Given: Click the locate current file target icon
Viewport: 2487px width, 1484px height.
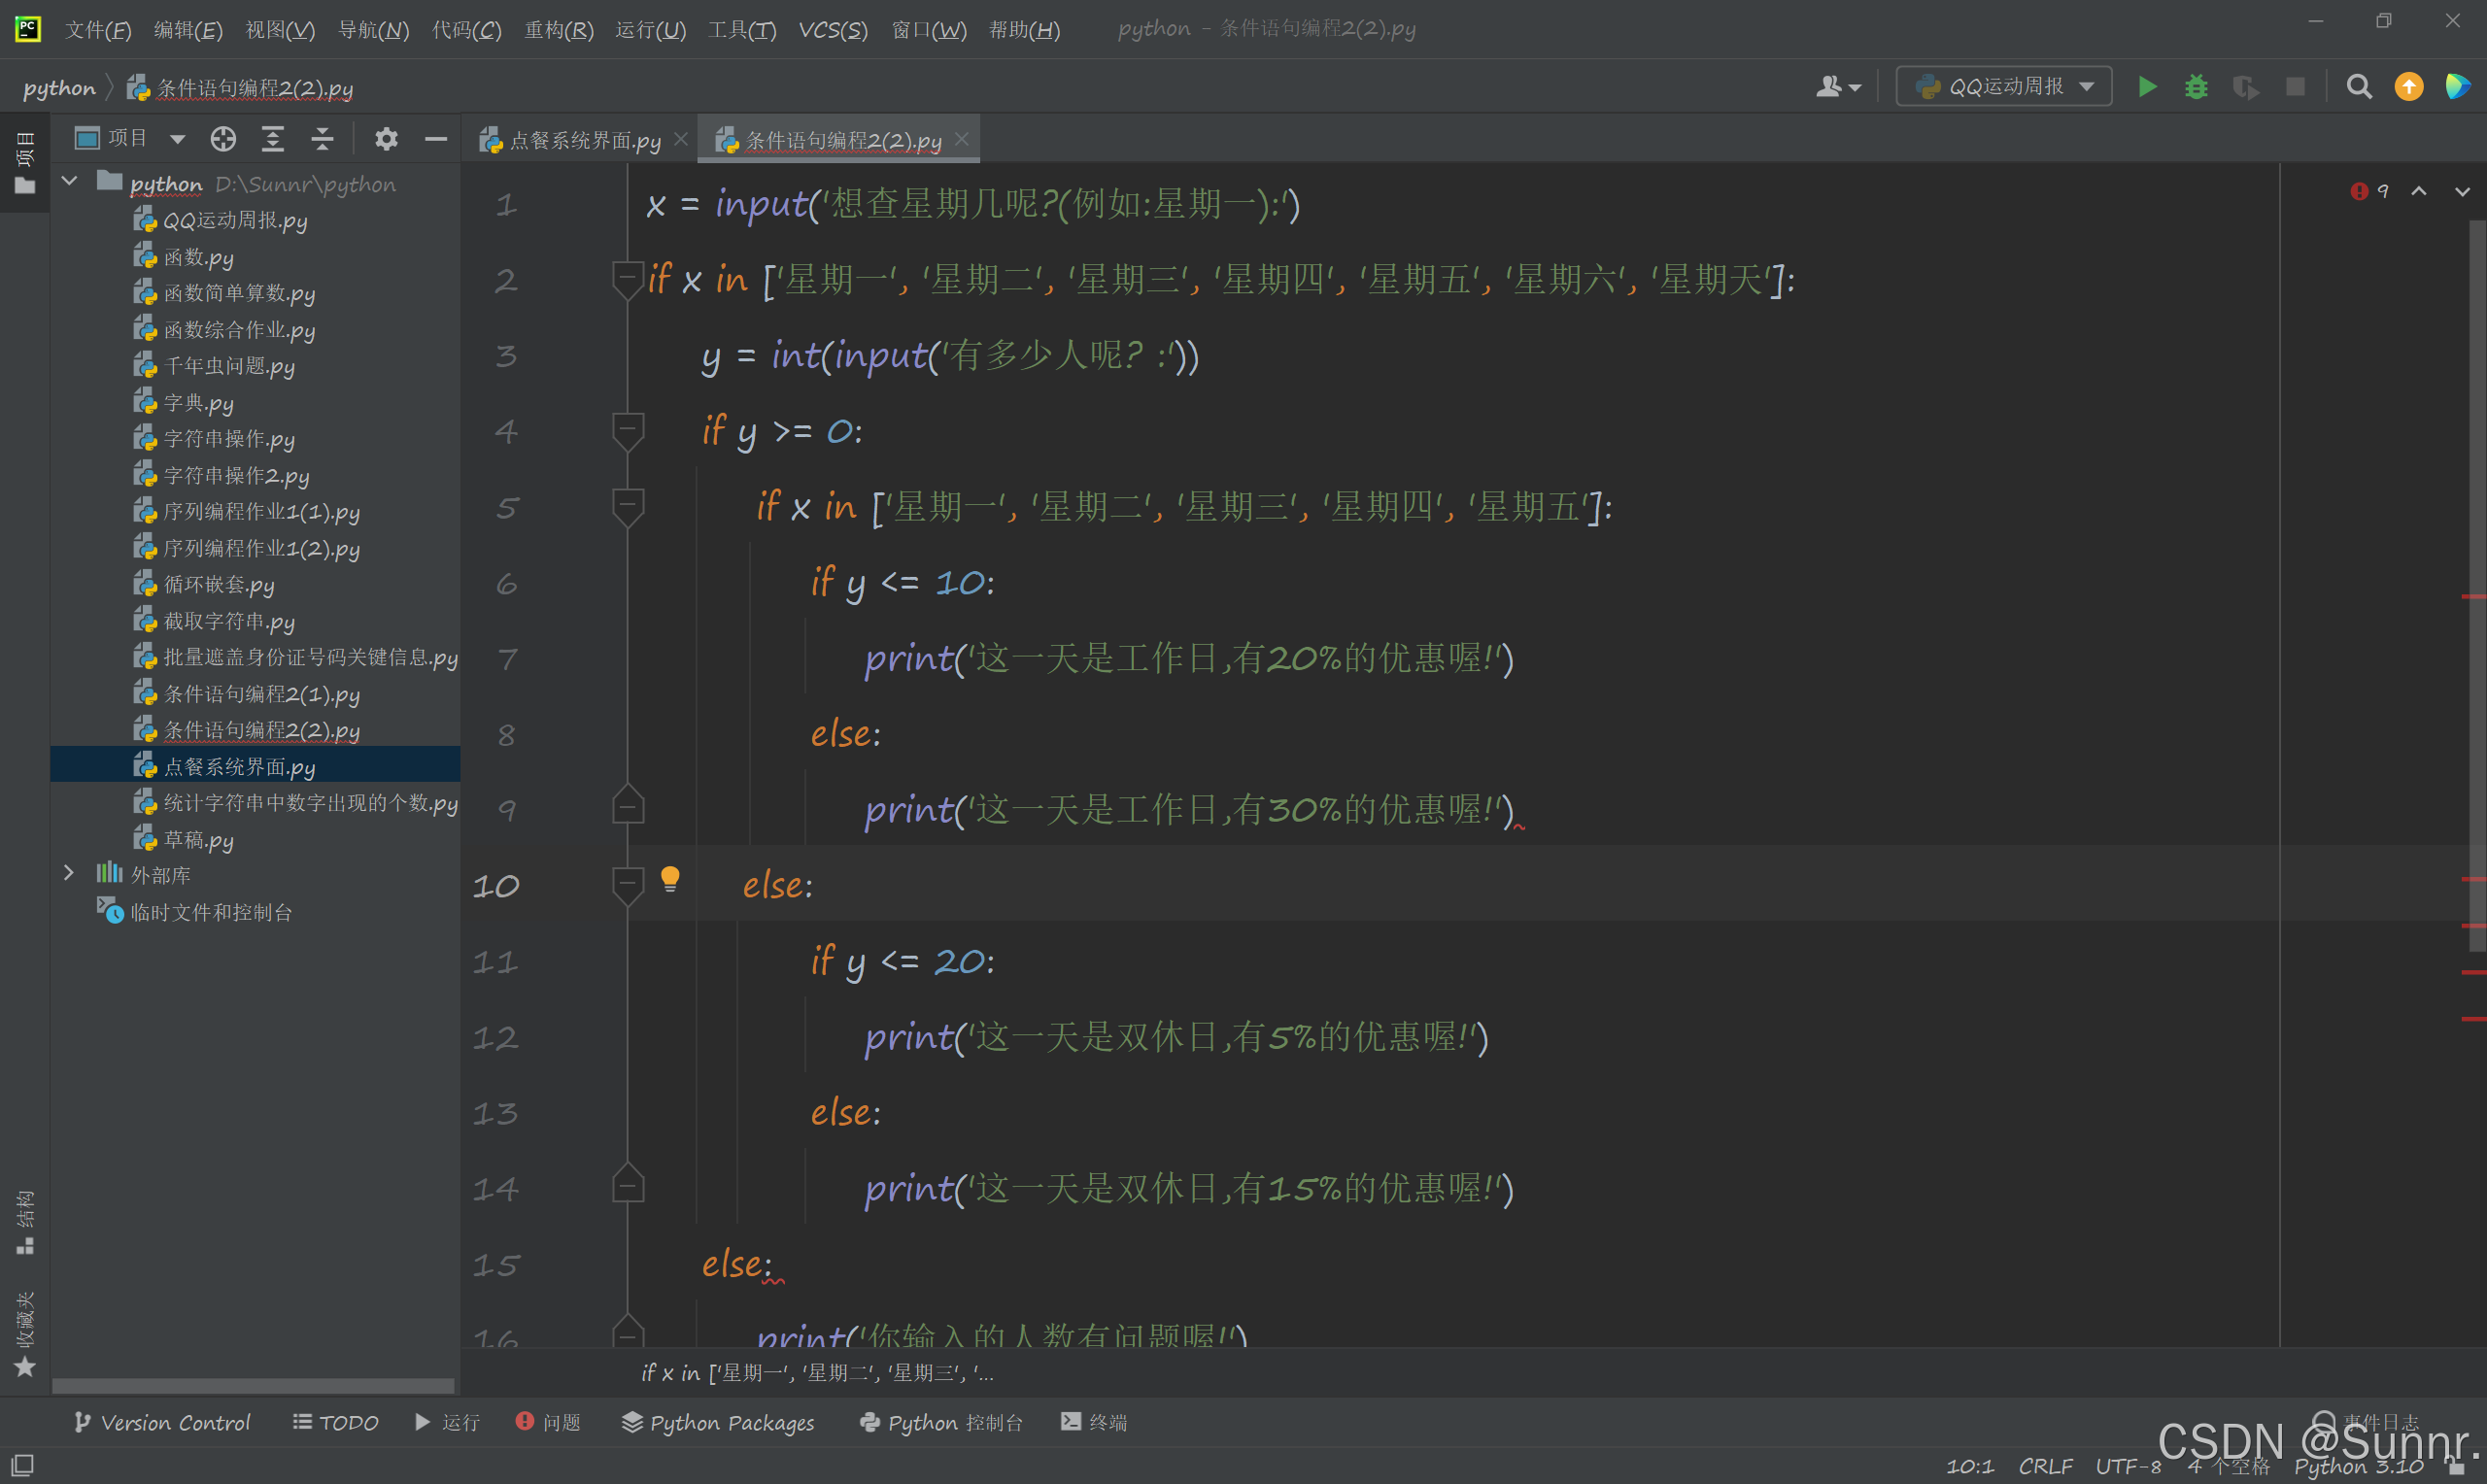Looking at the screenshot, I should (x=223, y=139).
